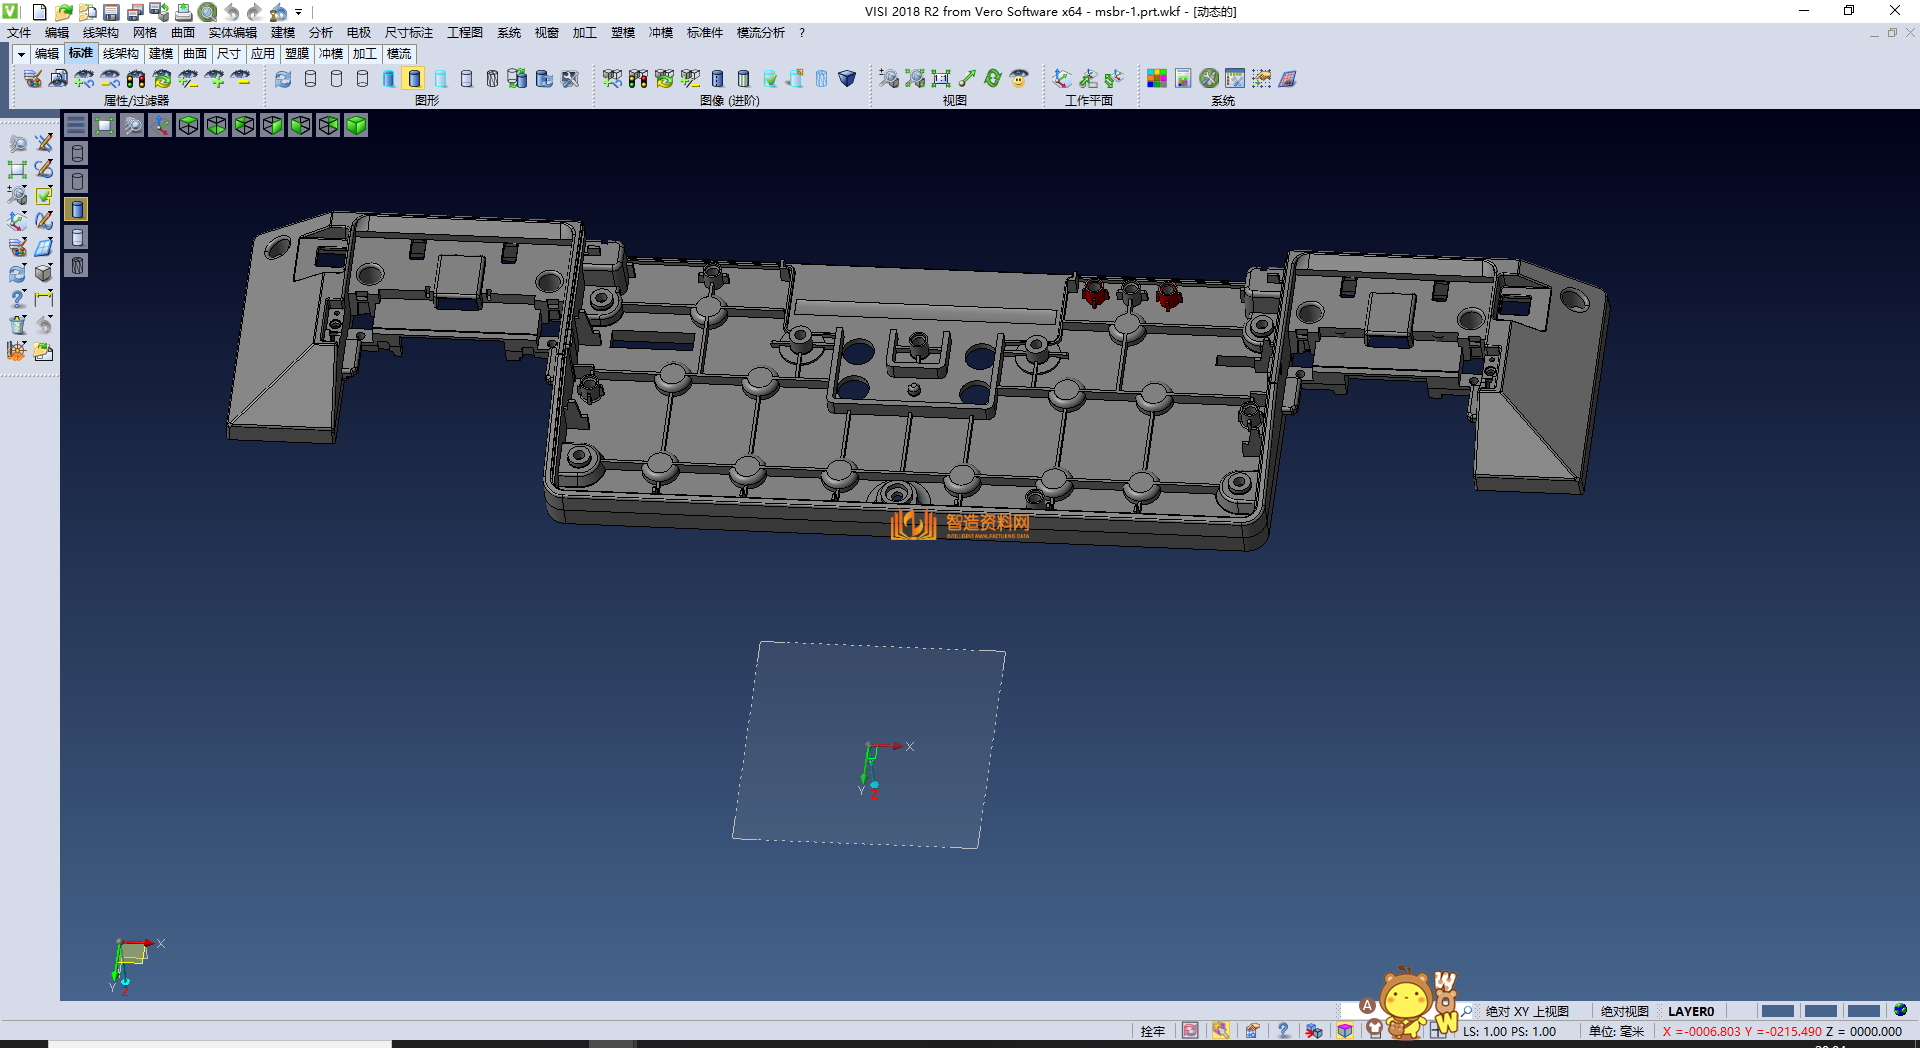1920x1048 pixels.
Task: Toggle the highlighted shaded cylinder display mode
Action: click(x=414, y=78)
